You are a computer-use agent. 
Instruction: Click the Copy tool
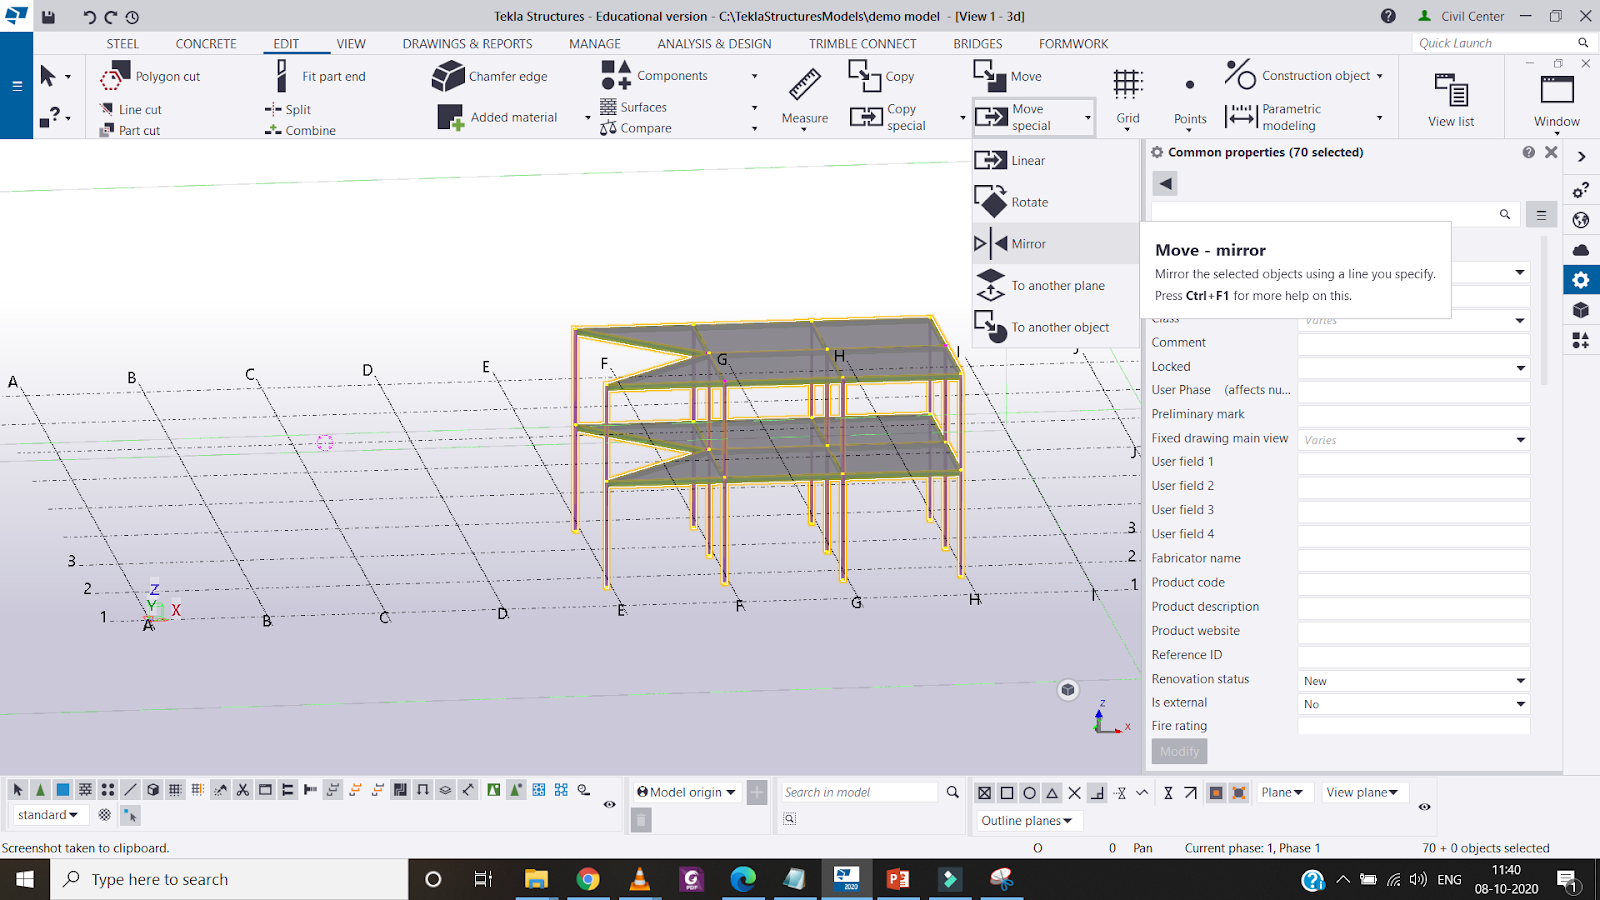click(x=881, y=76)
